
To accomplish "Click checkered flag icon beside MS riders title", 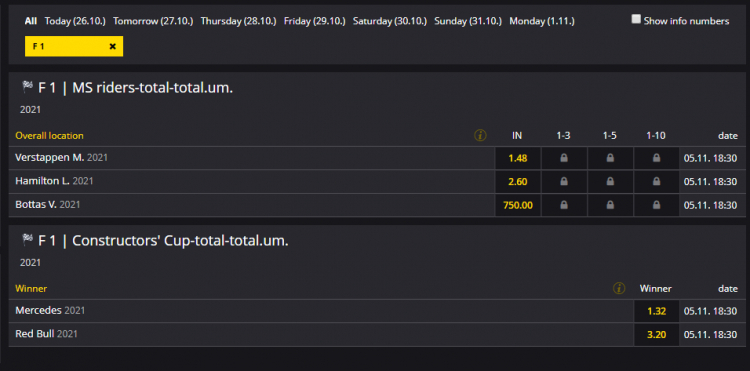I will (x=27, y=87).
